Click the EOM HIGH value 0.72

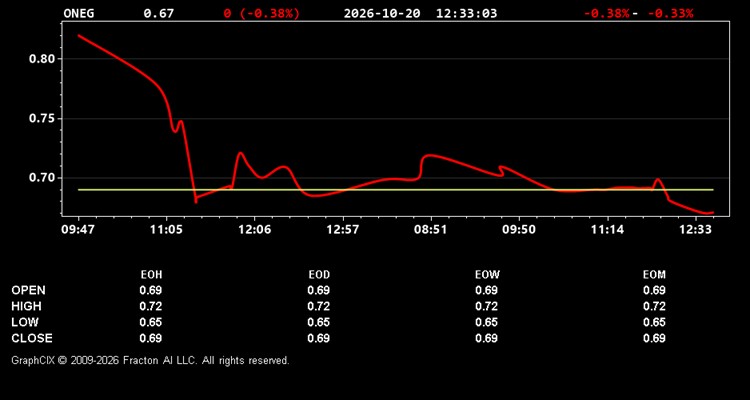(654, 306)
